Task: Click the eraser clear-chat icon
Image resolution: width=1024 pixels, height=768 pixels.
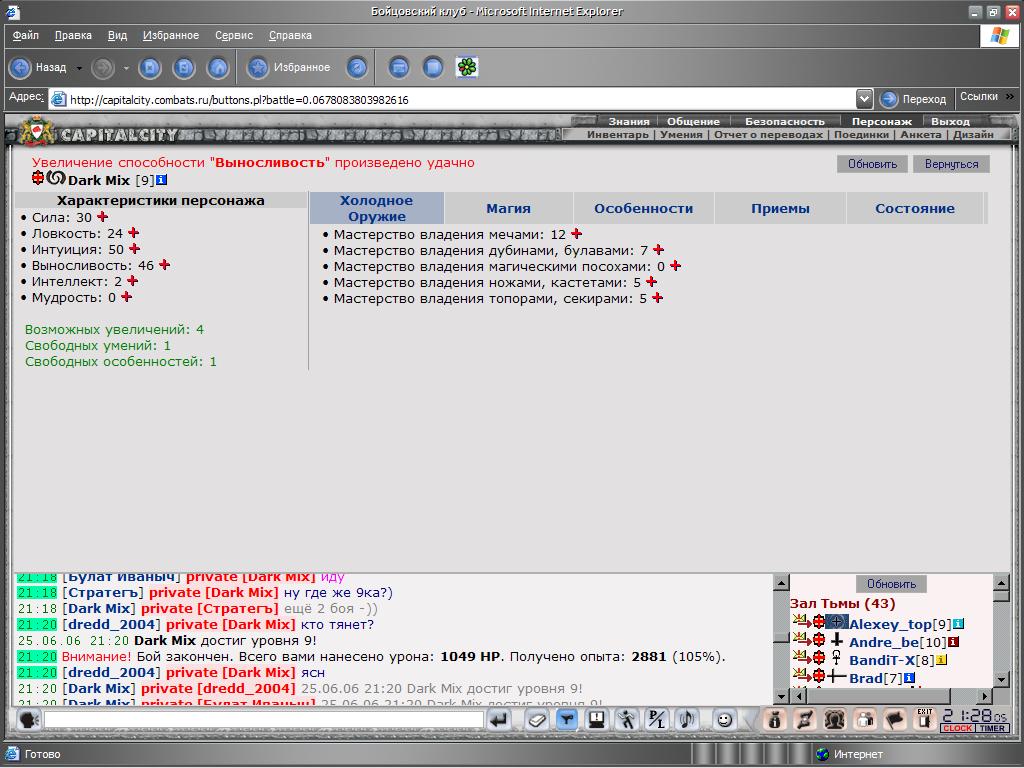Action: click(x=537, y=720)
